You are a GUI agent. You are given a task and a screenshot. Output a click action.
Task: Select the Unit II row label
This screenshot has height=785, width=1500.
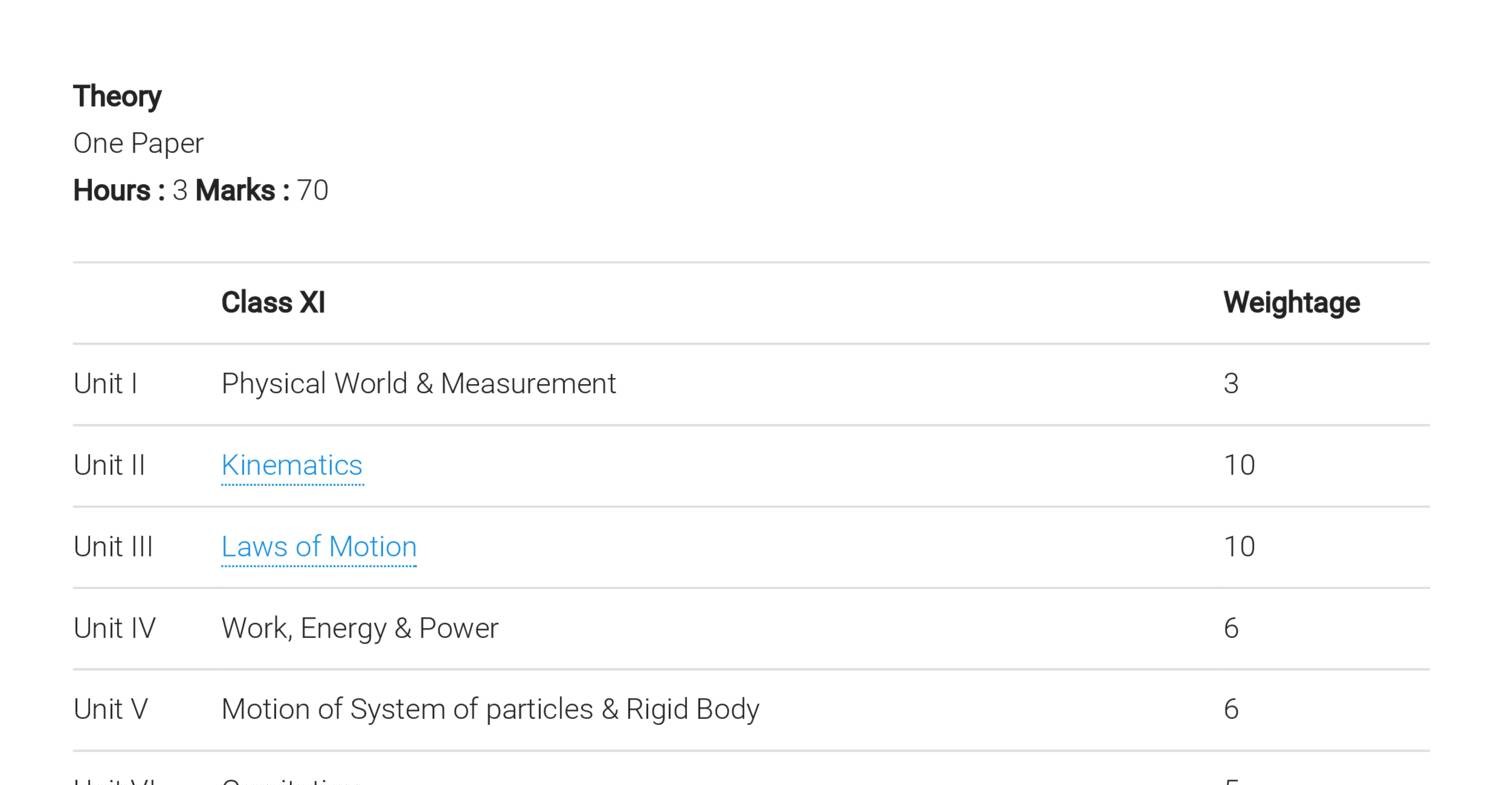coord(109,466)
